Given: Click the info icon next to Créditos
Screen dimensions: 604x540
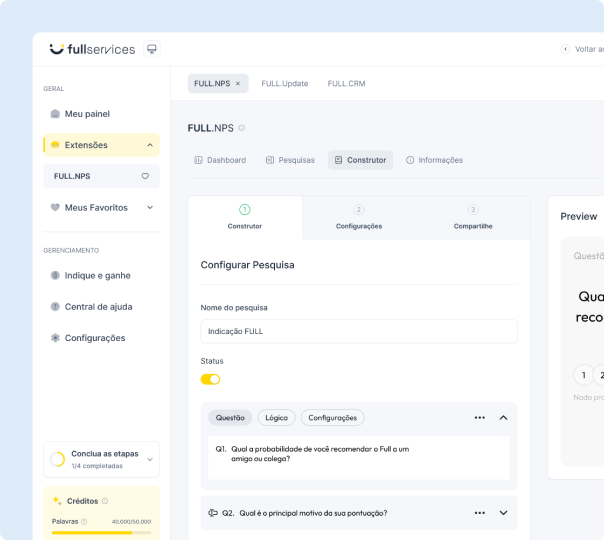Looking at the screenshot, I should 105,501.
